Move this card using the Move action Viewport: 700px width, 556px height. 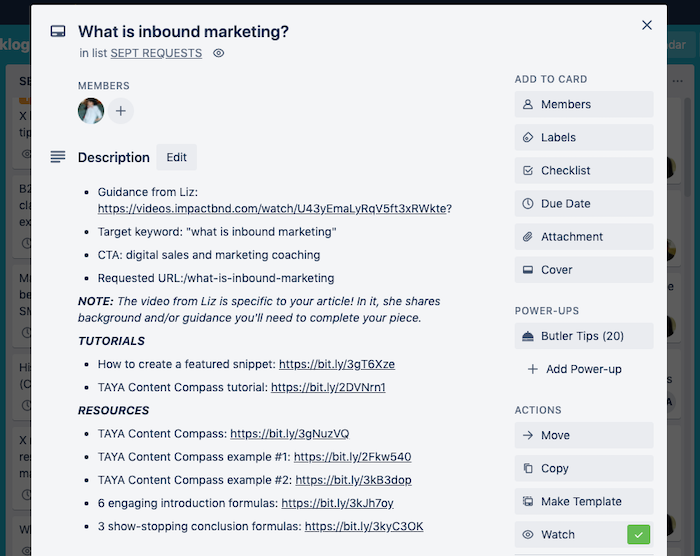coord(584,435)
